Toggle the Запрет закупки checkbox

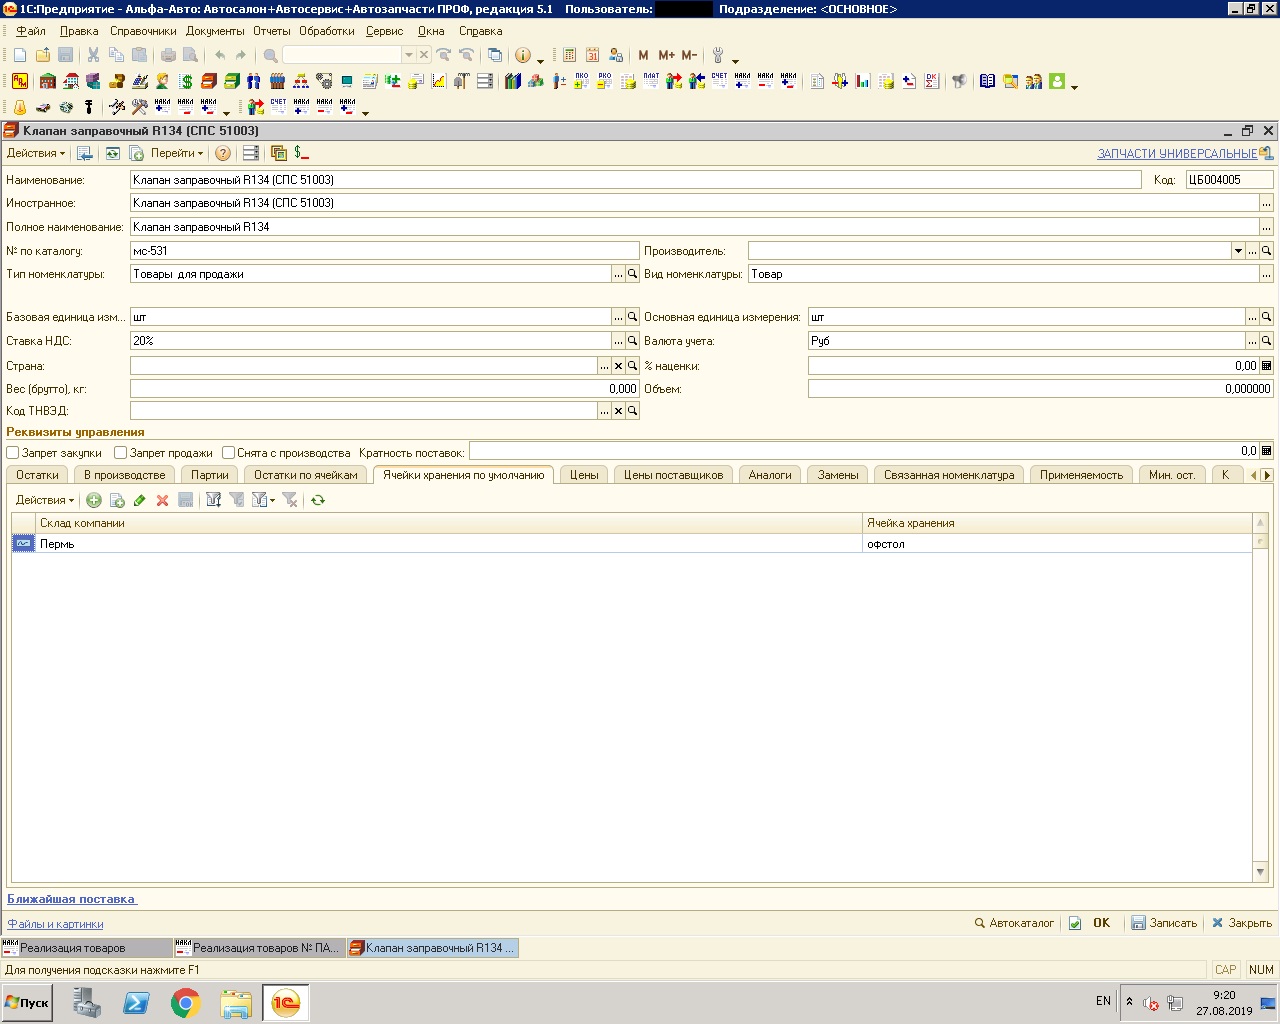pos(13,453)
